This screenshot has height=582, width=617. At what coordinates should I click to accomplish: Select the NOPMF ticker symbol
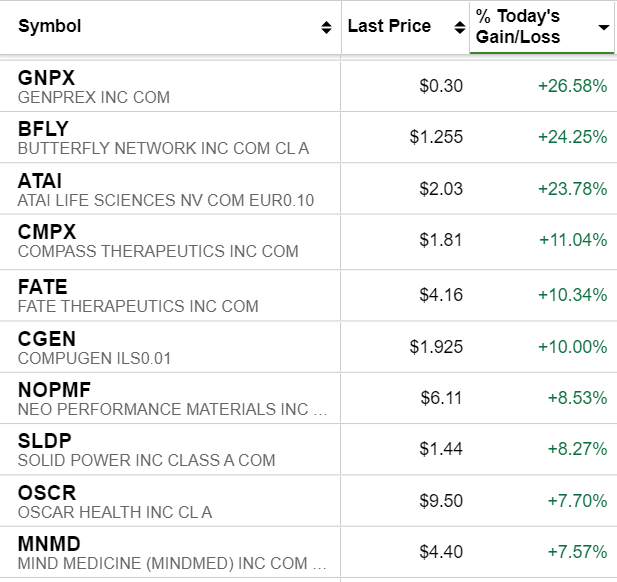(x=52, y=390)
